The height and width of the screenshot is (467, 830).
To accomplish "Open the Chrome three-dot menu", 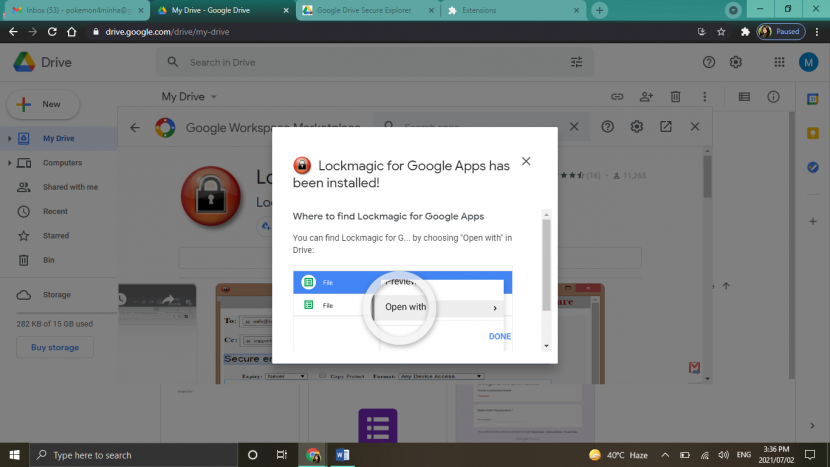I will click(817, 32).
